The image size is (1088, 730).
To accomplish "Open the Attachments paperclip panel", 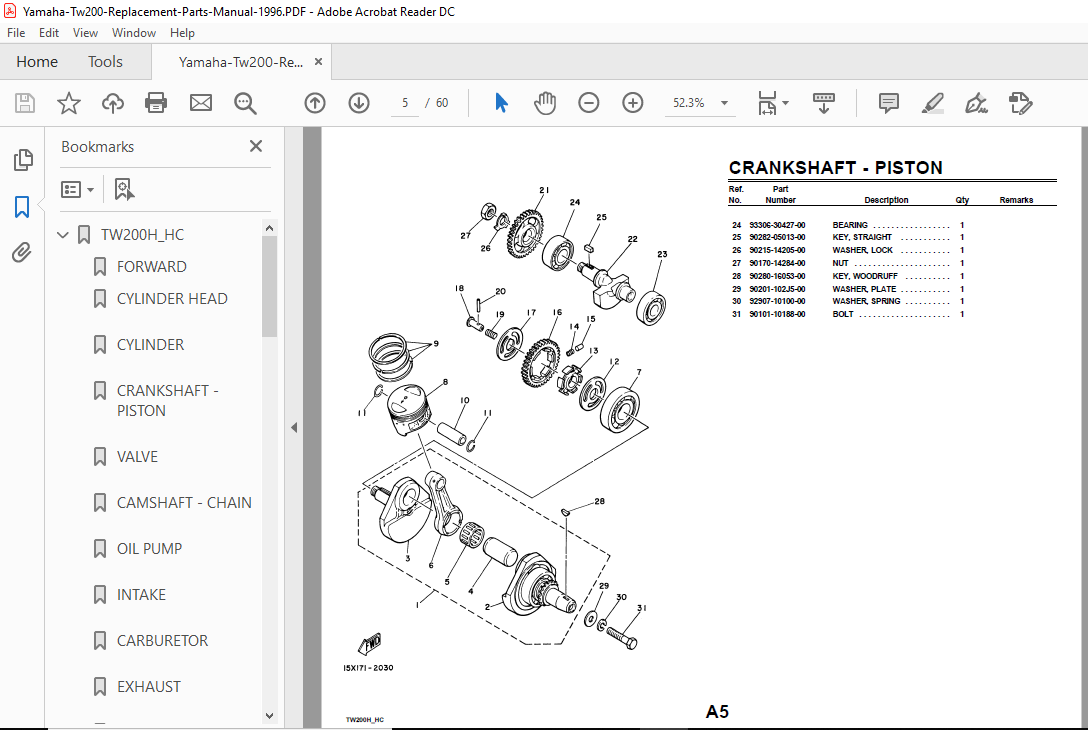I will pyautogui.click(x=22, y=252).
